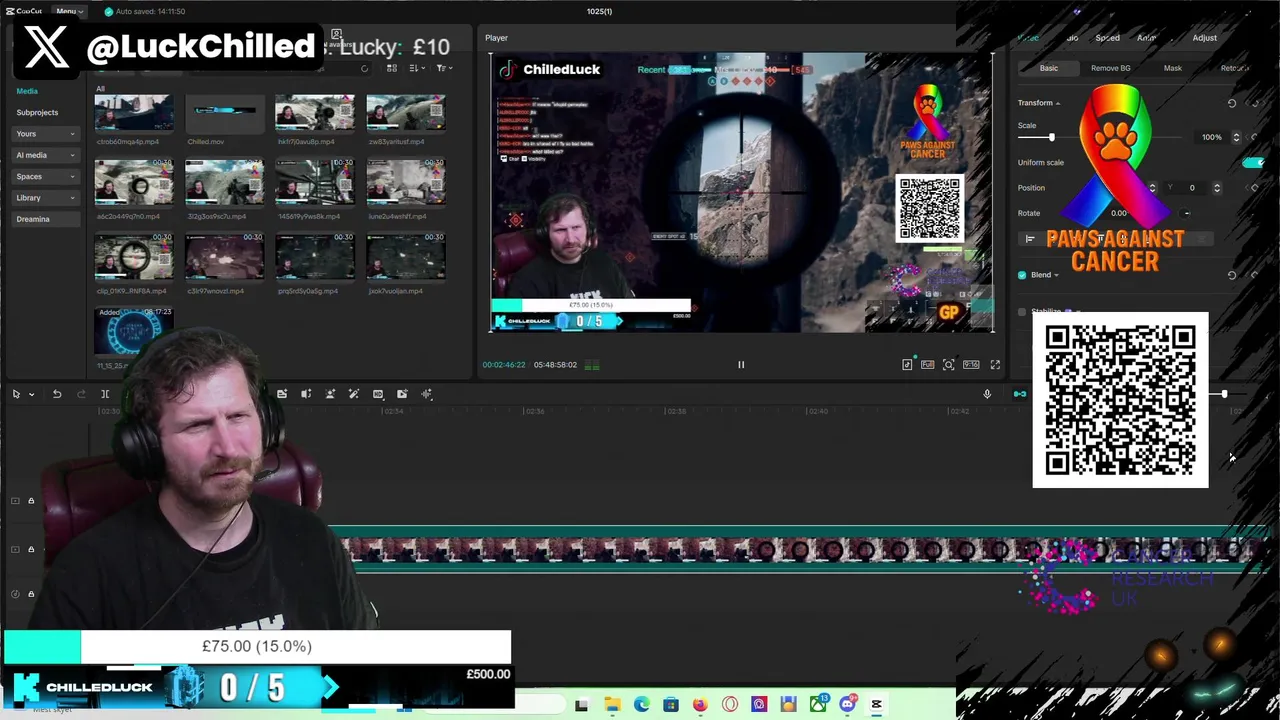The image size is (1280, 720).
Task: Toggle the top track's visibility icon
Action: (15, 501)
